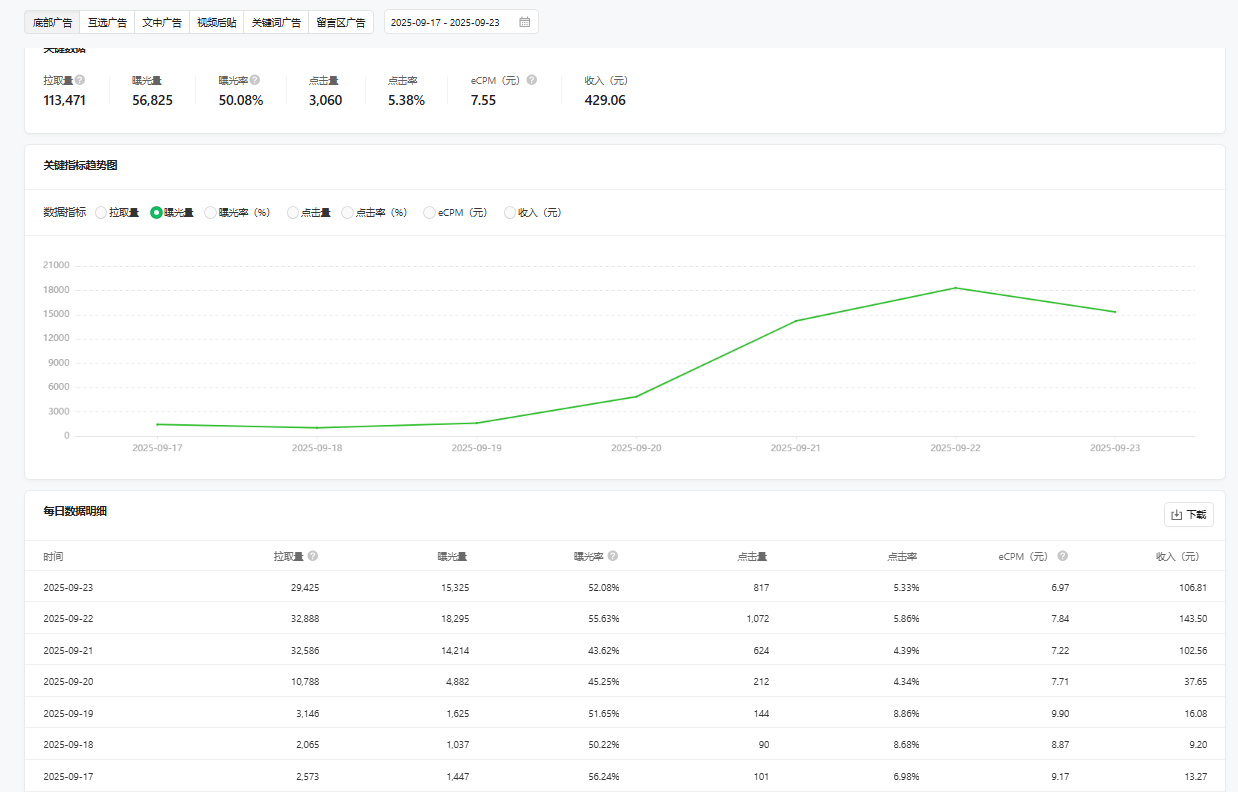The width and height of the screenshot is (1238, 792).
Task: Click the 下载 download button
Action: point(1189,515)
